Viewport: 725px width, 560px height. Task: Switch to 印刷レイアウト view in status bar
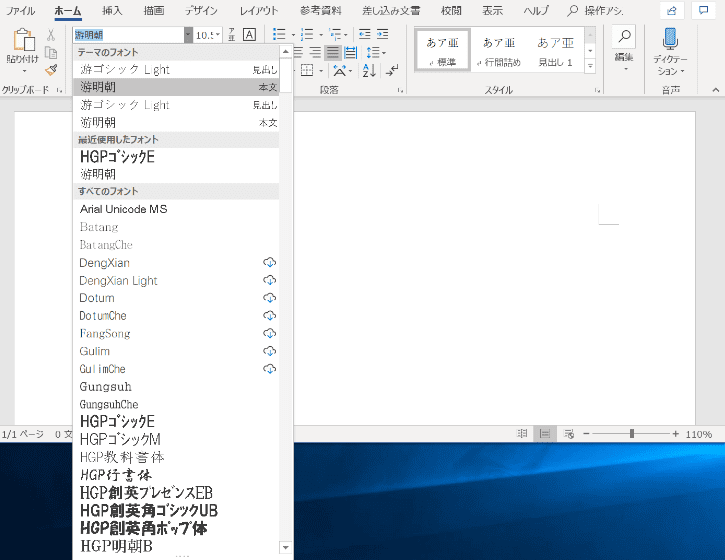(545, 434)
